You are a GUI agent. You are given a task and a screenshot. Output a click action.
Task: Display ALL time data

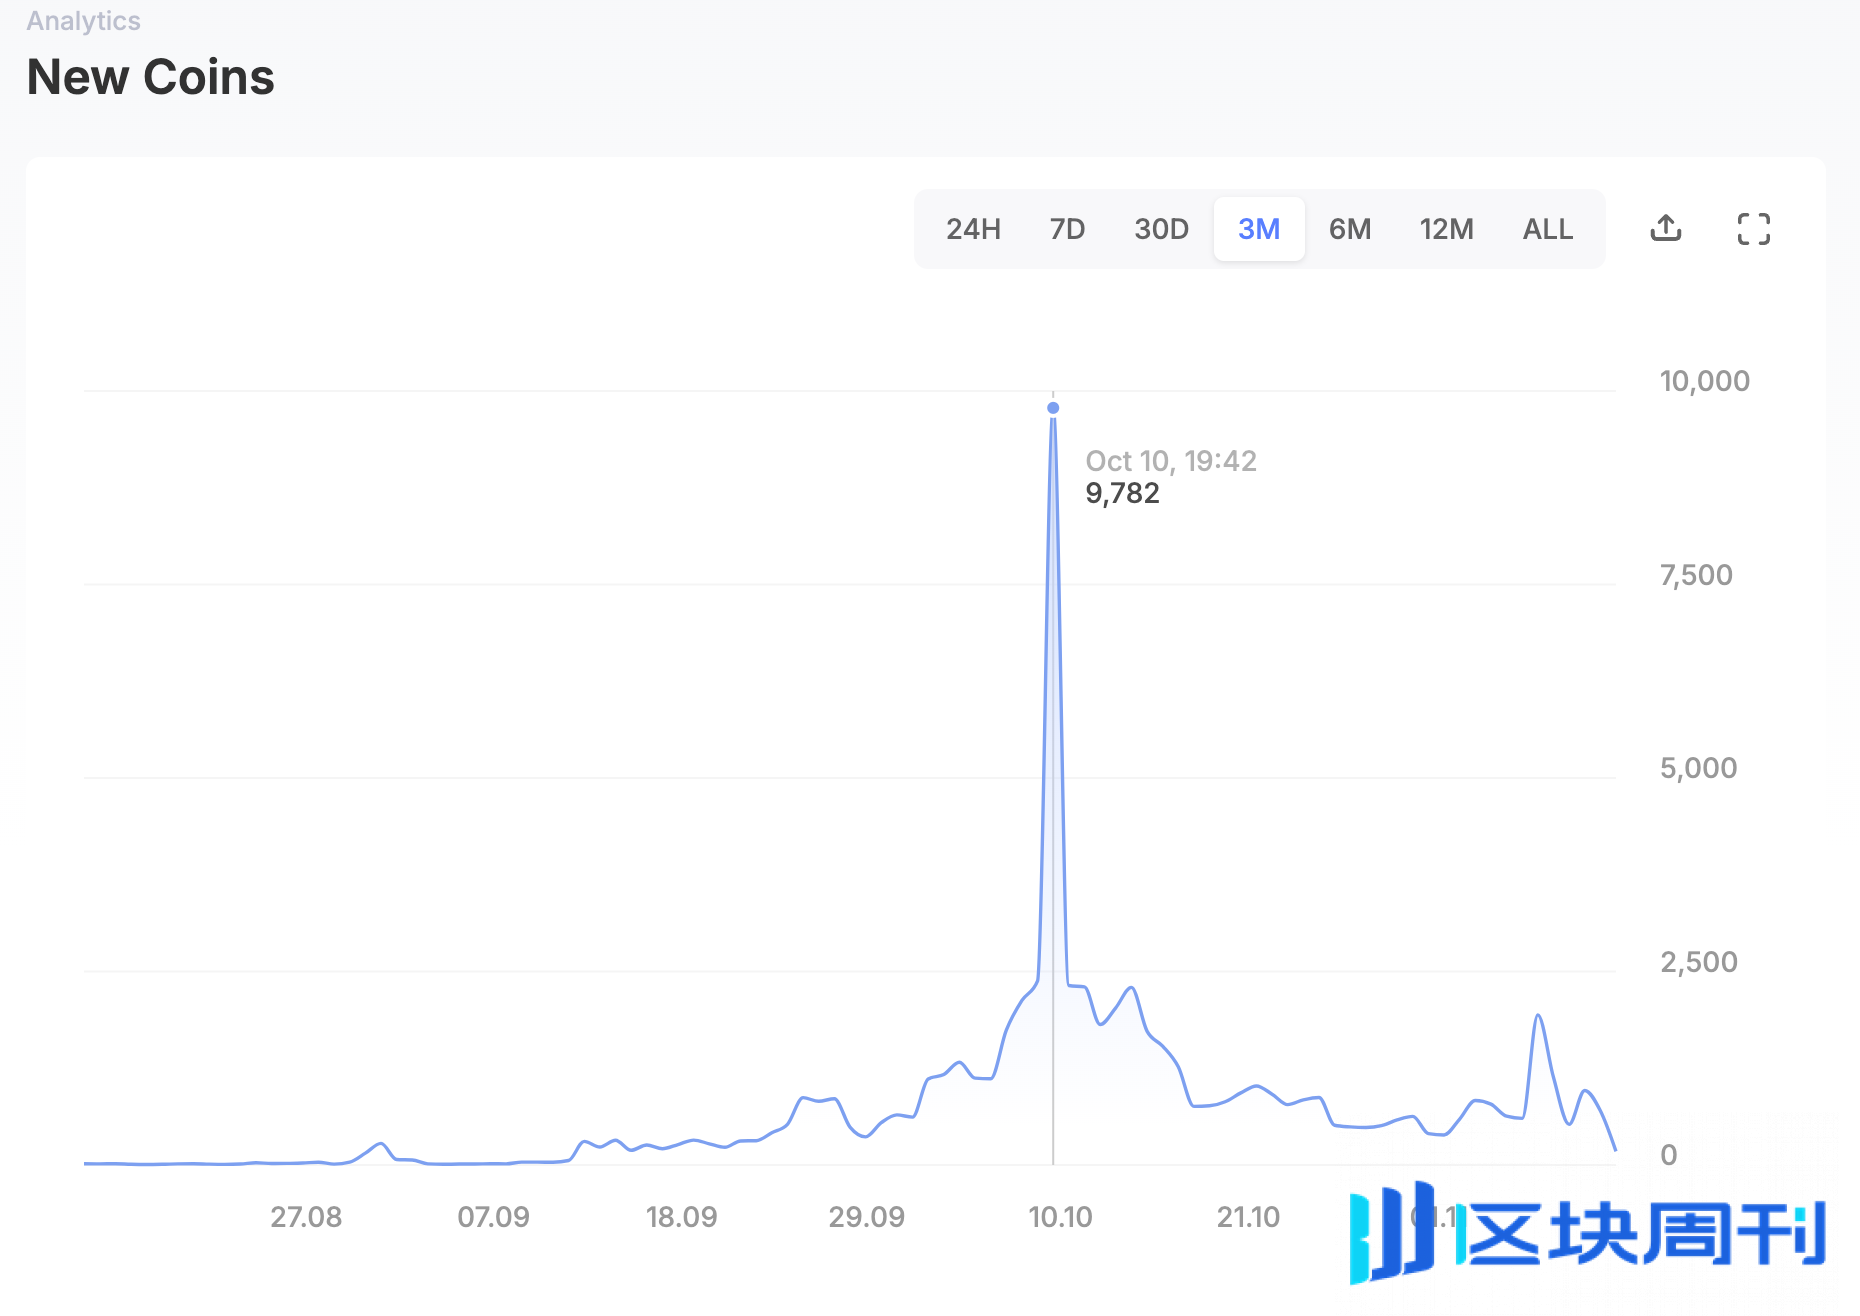[1547, 229]
